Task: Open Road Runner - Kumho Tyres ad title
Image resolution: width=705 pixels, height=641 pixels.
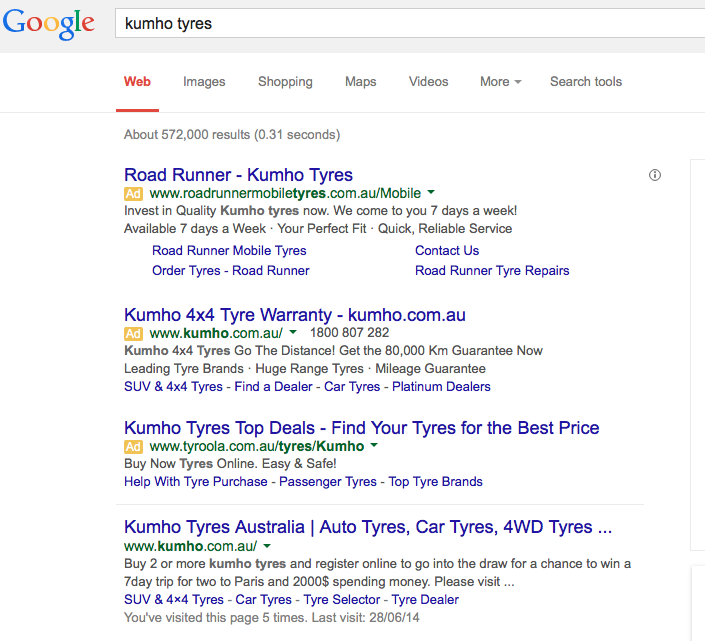Action: coord(238,175)
